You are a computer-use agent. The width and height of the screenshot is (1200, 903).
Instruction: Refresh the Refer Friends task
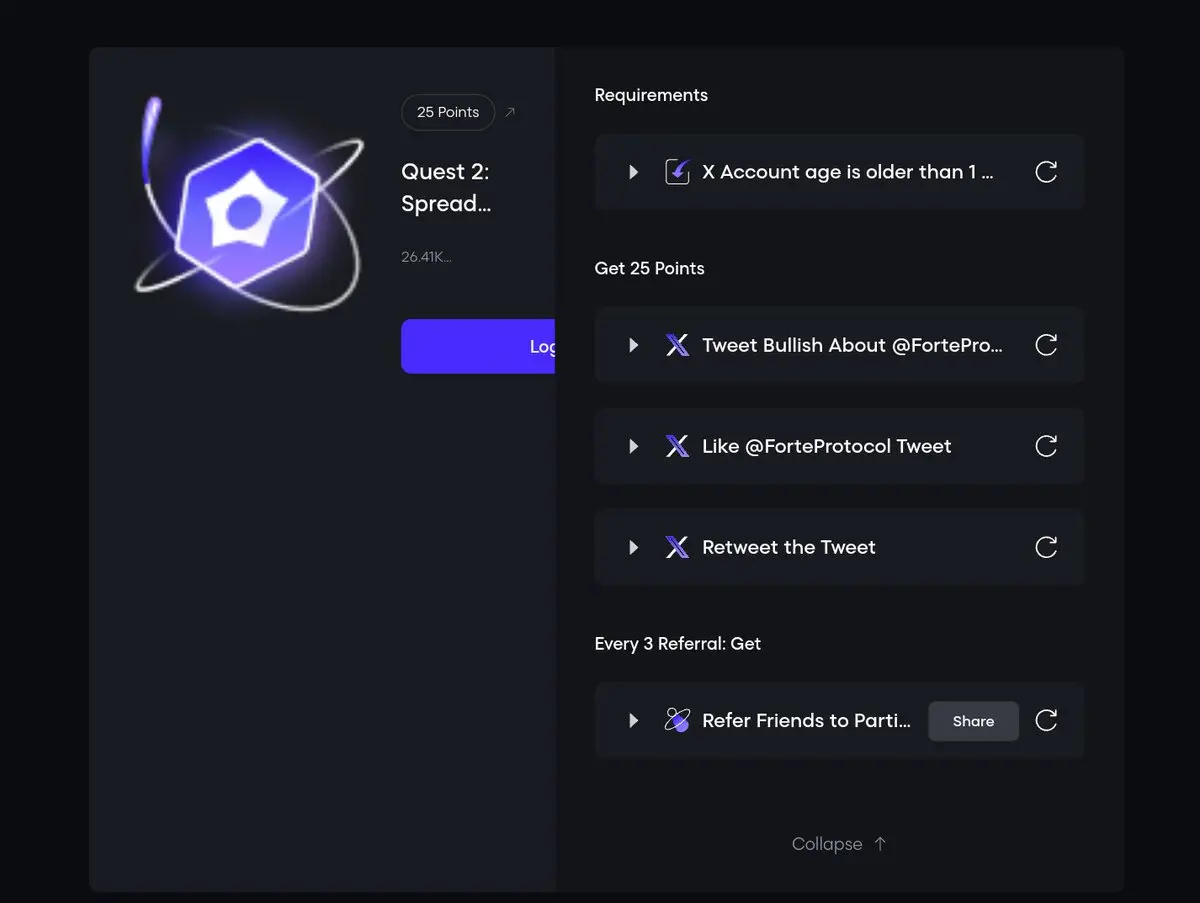pos(1046,720)
